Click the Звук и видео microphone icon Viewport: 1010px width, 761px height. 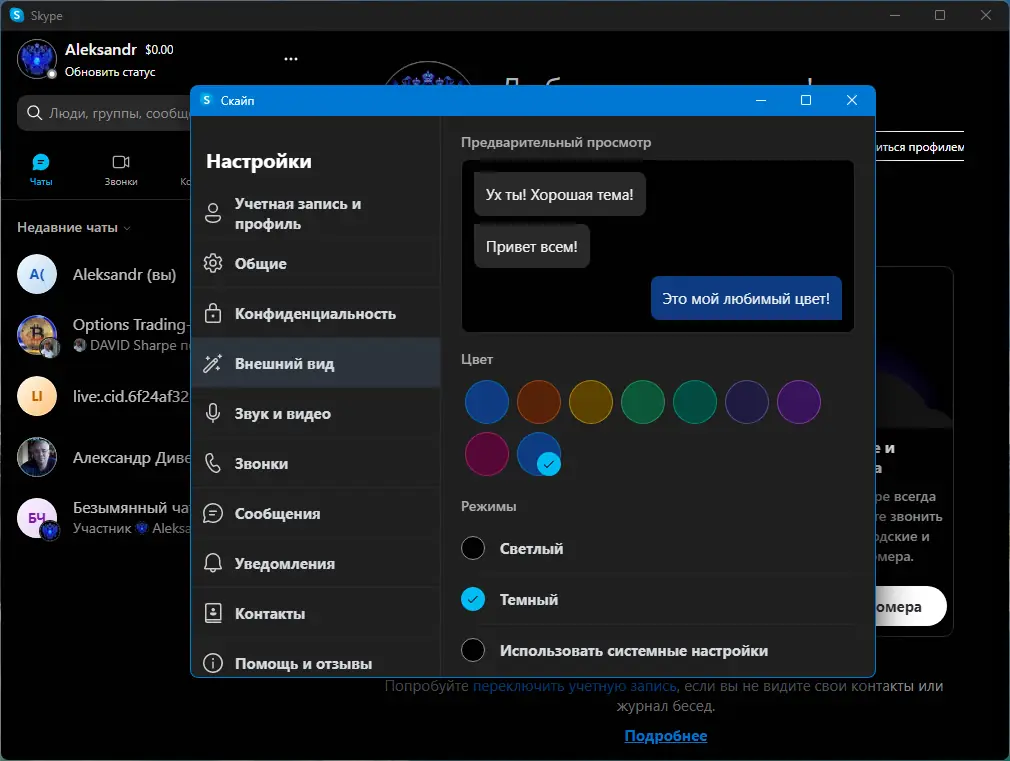coord(211,413)
